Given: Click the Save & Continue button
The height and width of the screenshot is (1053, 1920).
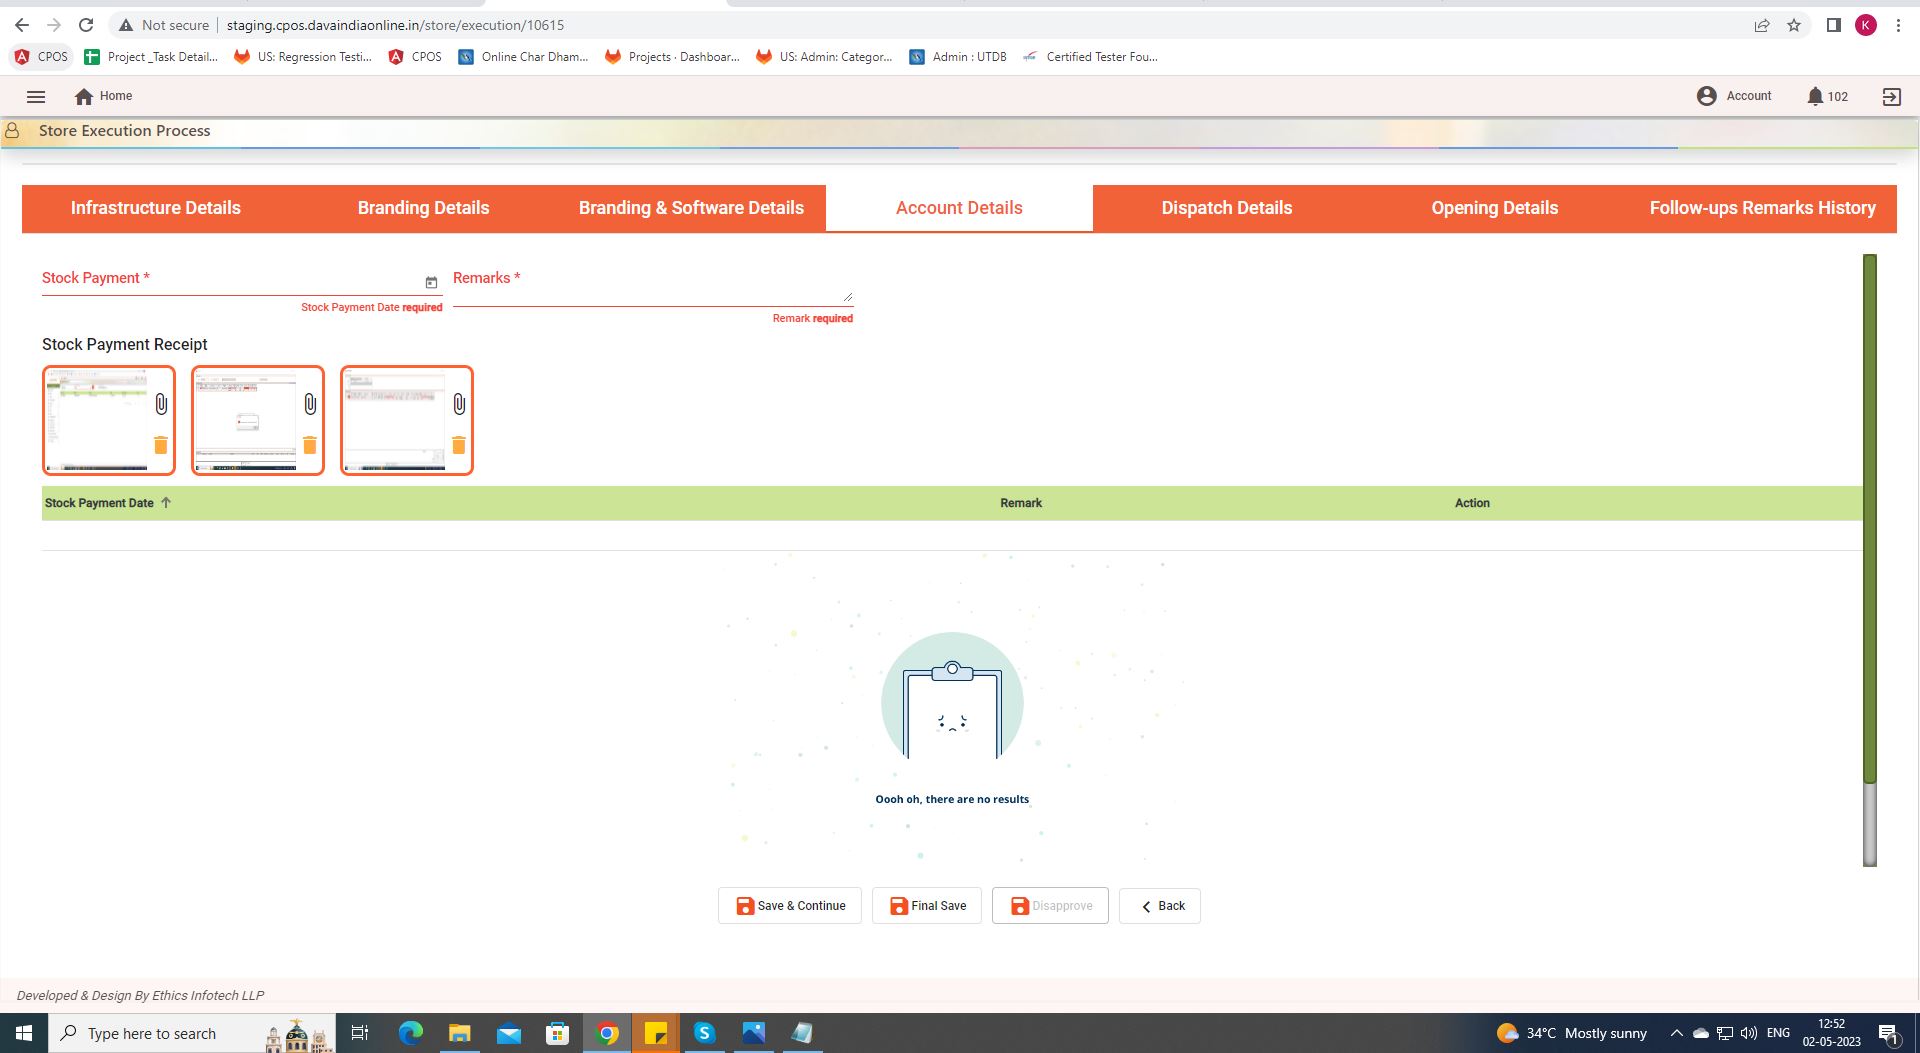Looking at the screenshot, I should coord(790,906).
